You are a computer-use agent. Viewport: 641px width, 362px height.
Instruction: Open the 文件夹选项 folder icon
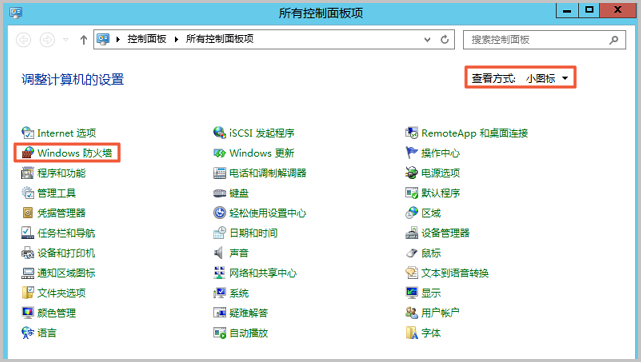tap(27, 293)
